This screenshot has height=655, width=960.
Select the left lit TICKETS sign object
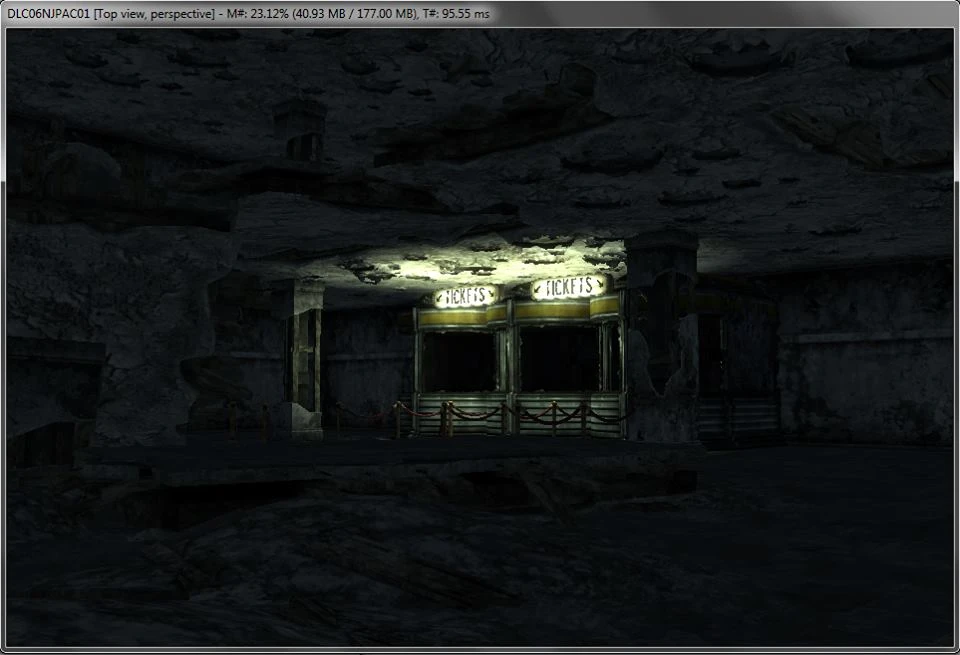(x=466, y=296)
